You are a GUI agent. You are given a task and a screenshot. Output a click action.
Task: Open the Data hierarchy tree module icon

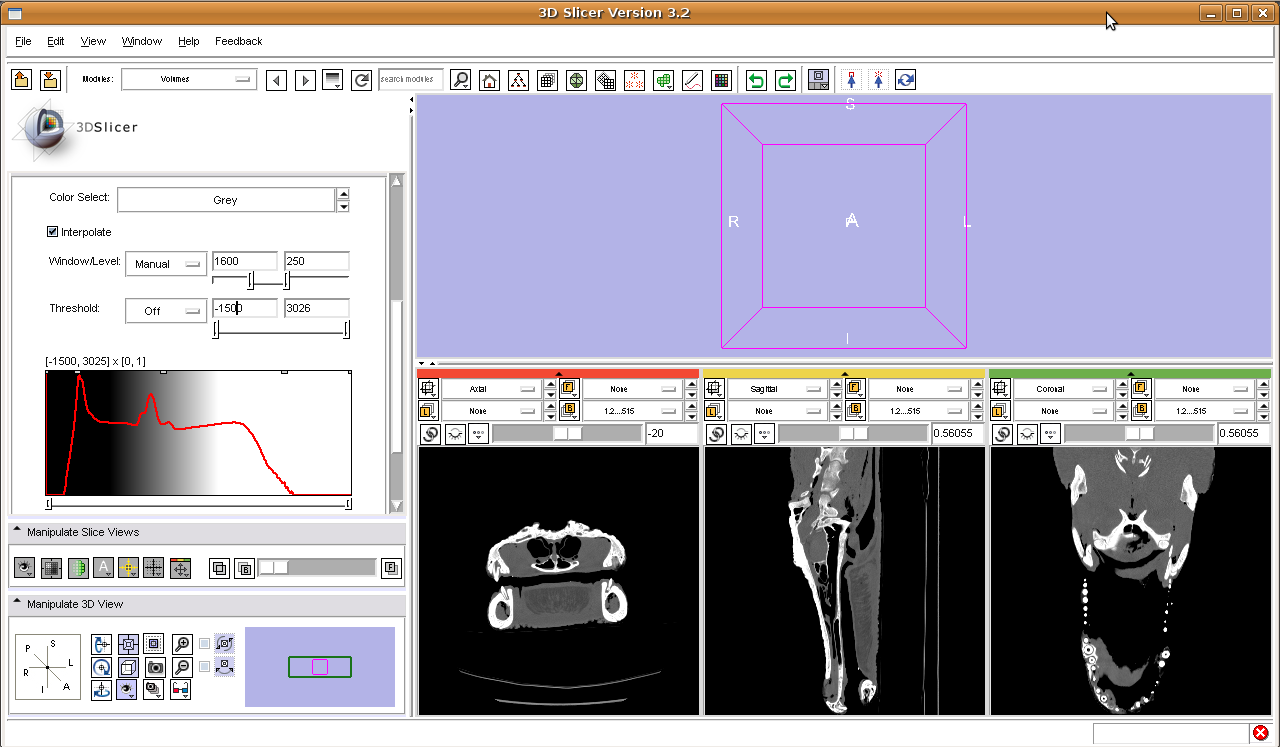[x=518, y=80]
